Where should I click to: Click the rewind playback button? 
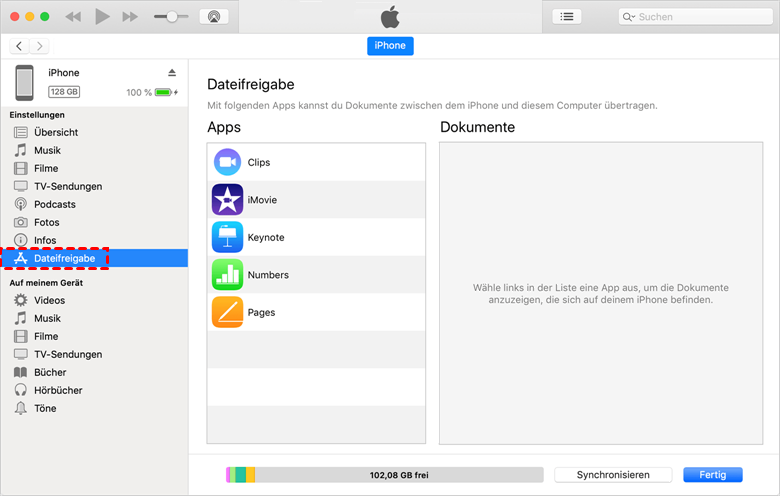(73, 16)
